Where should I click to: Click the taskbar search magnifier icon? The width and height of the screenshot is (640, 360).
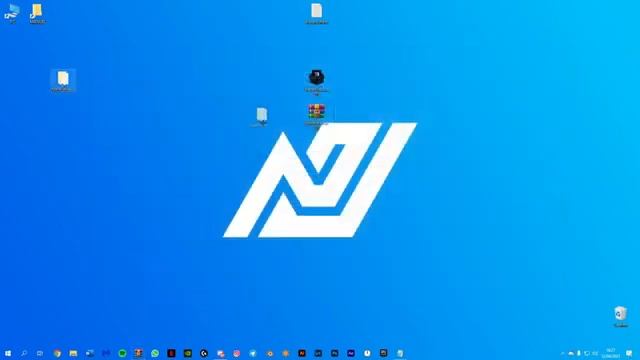click(24, 353)
